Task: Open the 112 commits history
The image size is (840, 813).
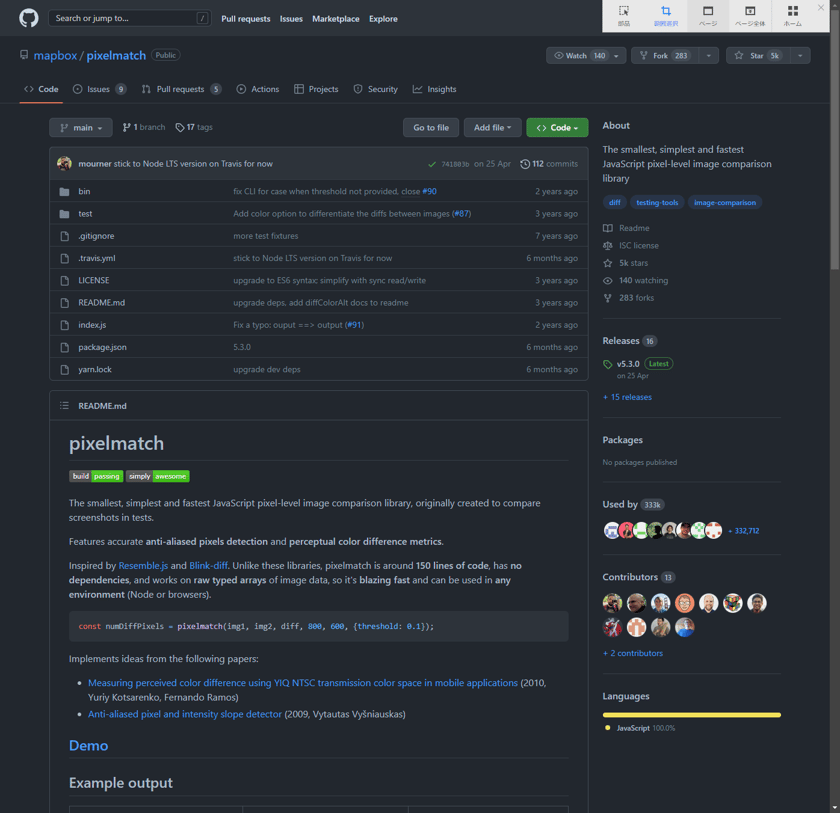Action: pyautogui.click(x=549, y=164)
